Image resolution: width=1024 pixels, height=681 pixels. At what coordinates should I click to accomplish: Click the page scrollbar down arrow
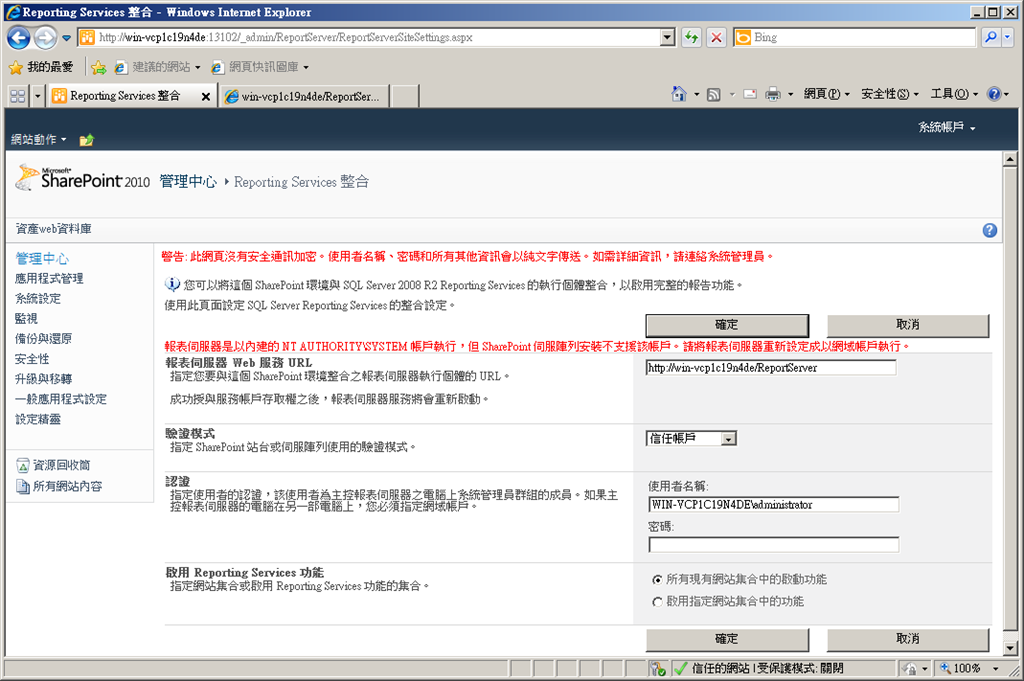(1010, 648)
